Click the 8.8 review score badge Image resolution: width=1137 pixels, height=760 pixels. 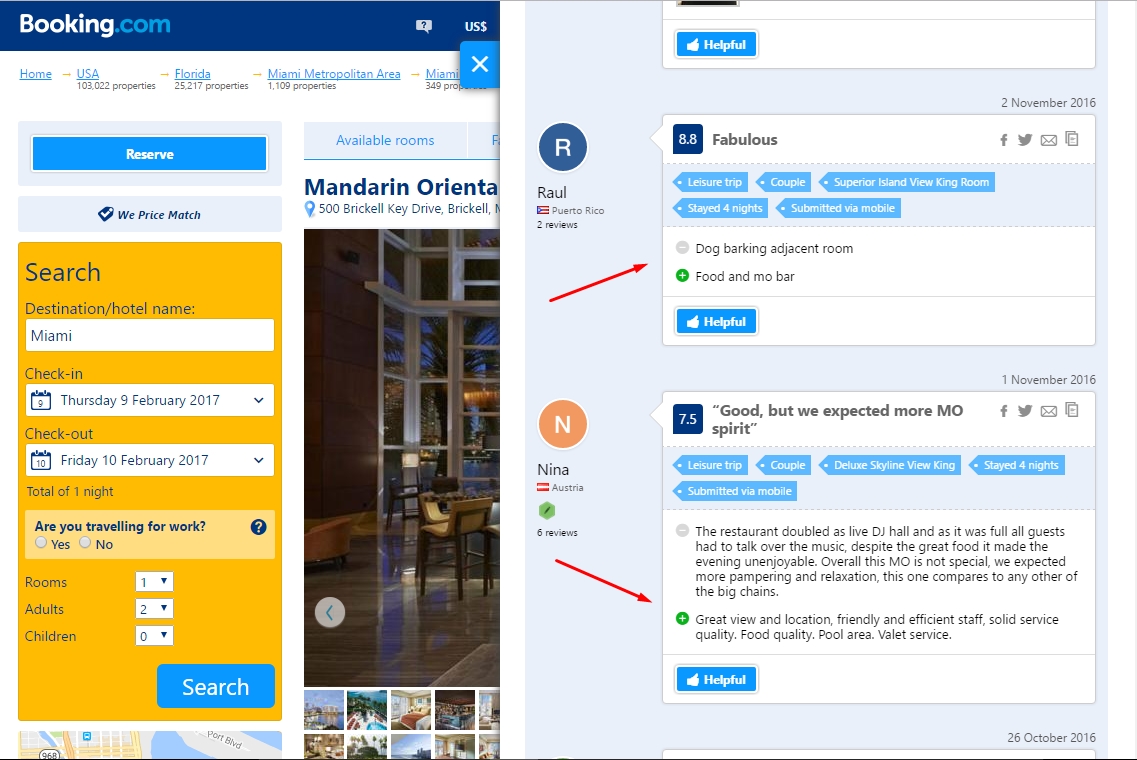coord(687,139)
